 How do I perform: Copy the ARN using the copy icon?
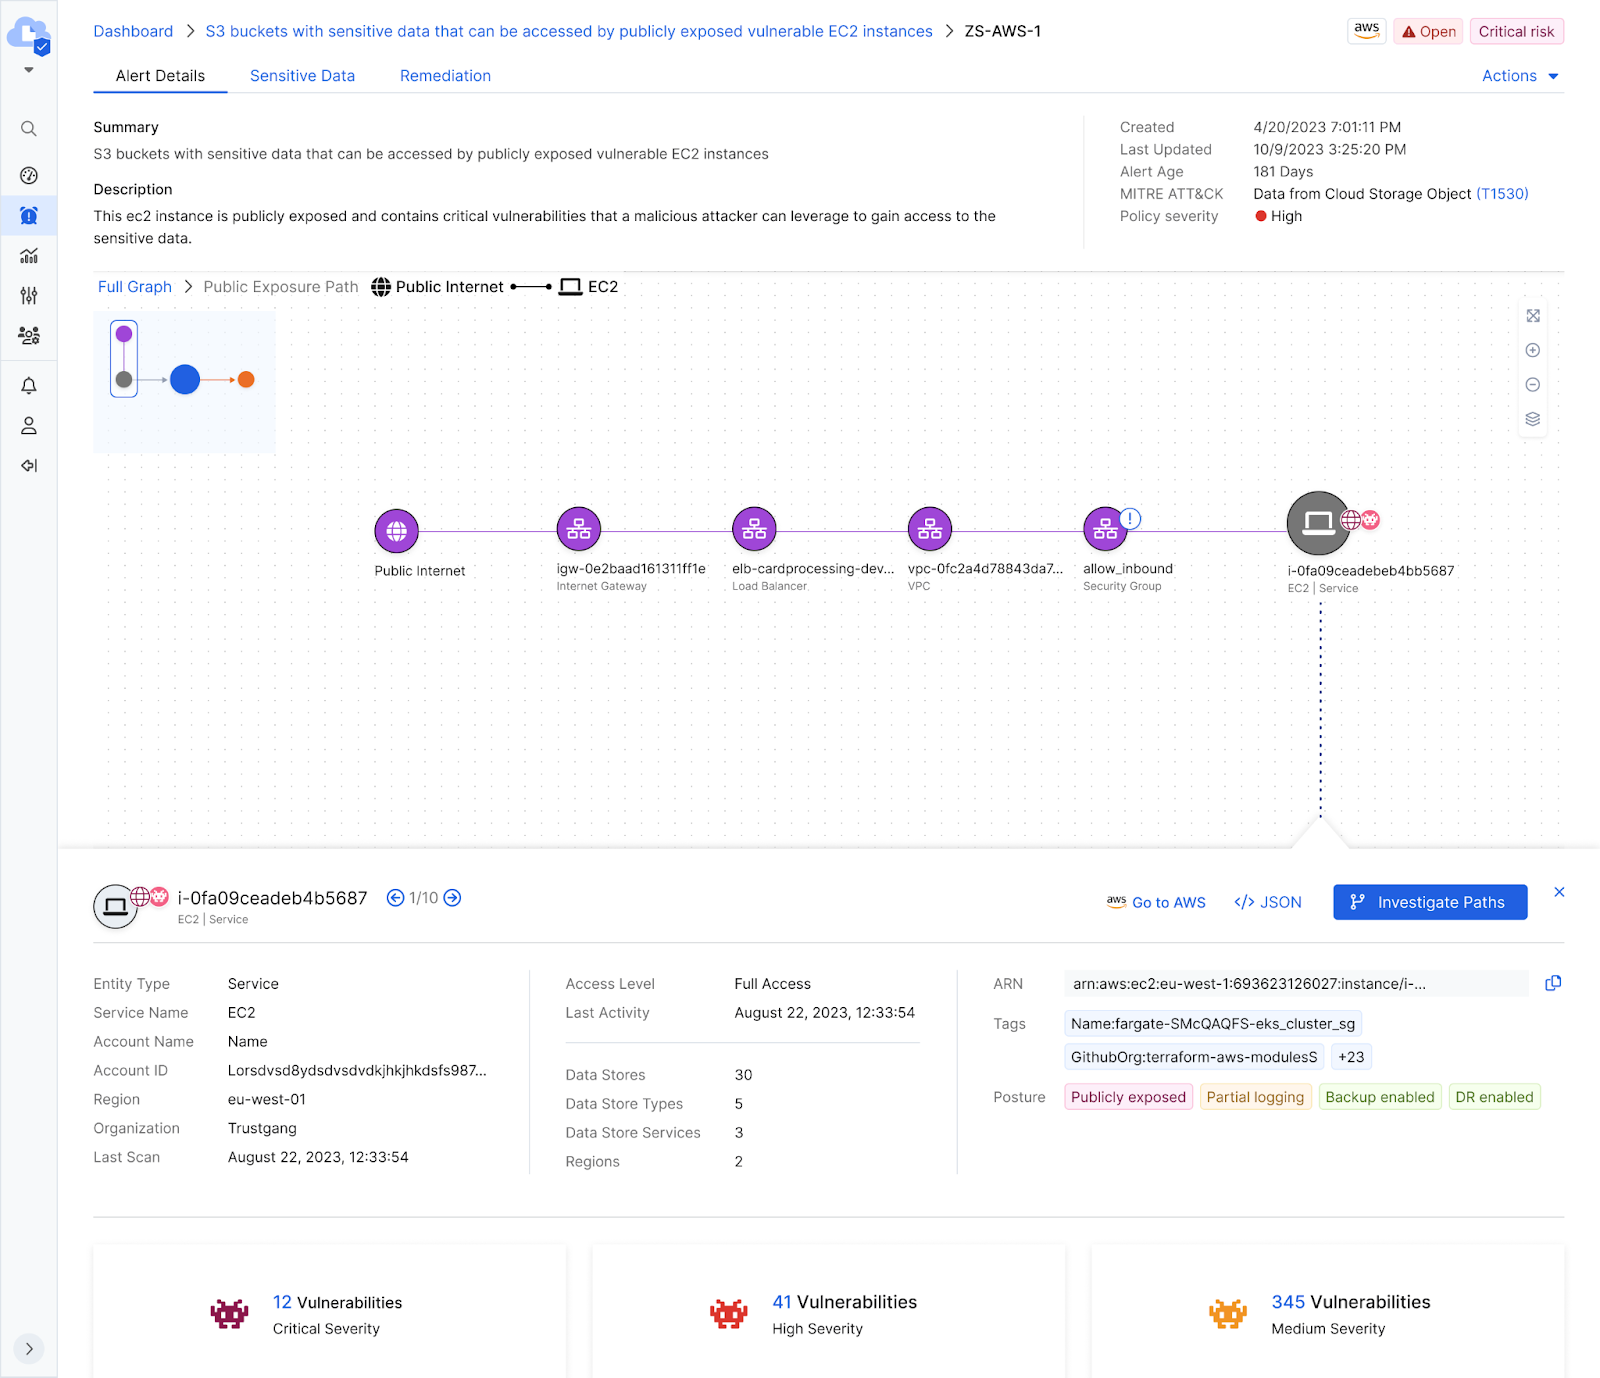pyautogui.click(x=1553, y=983)
